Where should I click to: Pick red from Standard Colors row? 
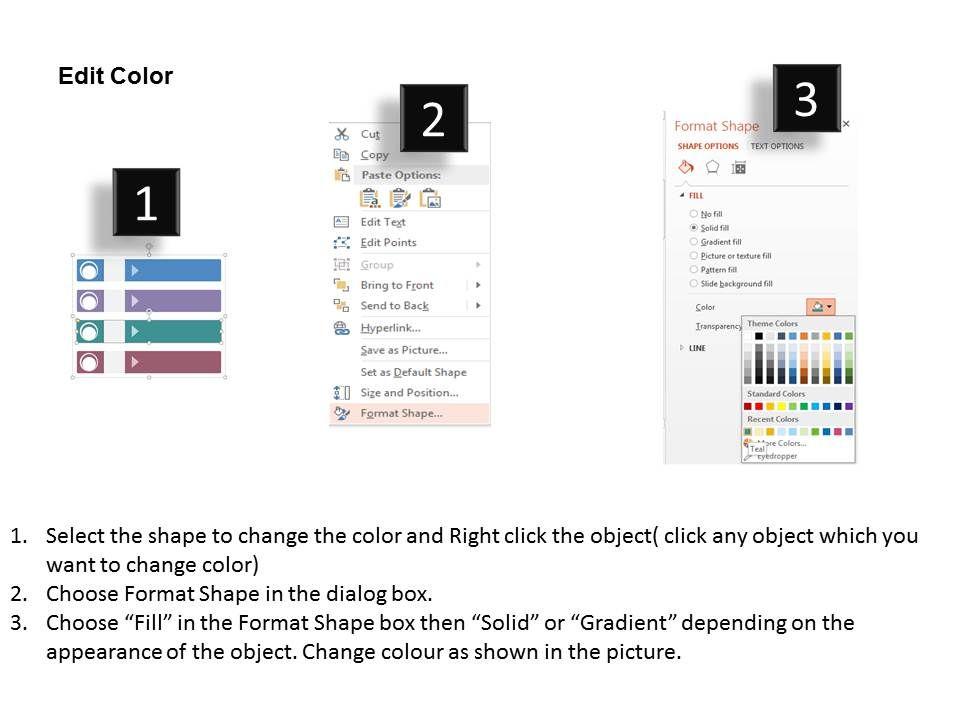point(759,406)
